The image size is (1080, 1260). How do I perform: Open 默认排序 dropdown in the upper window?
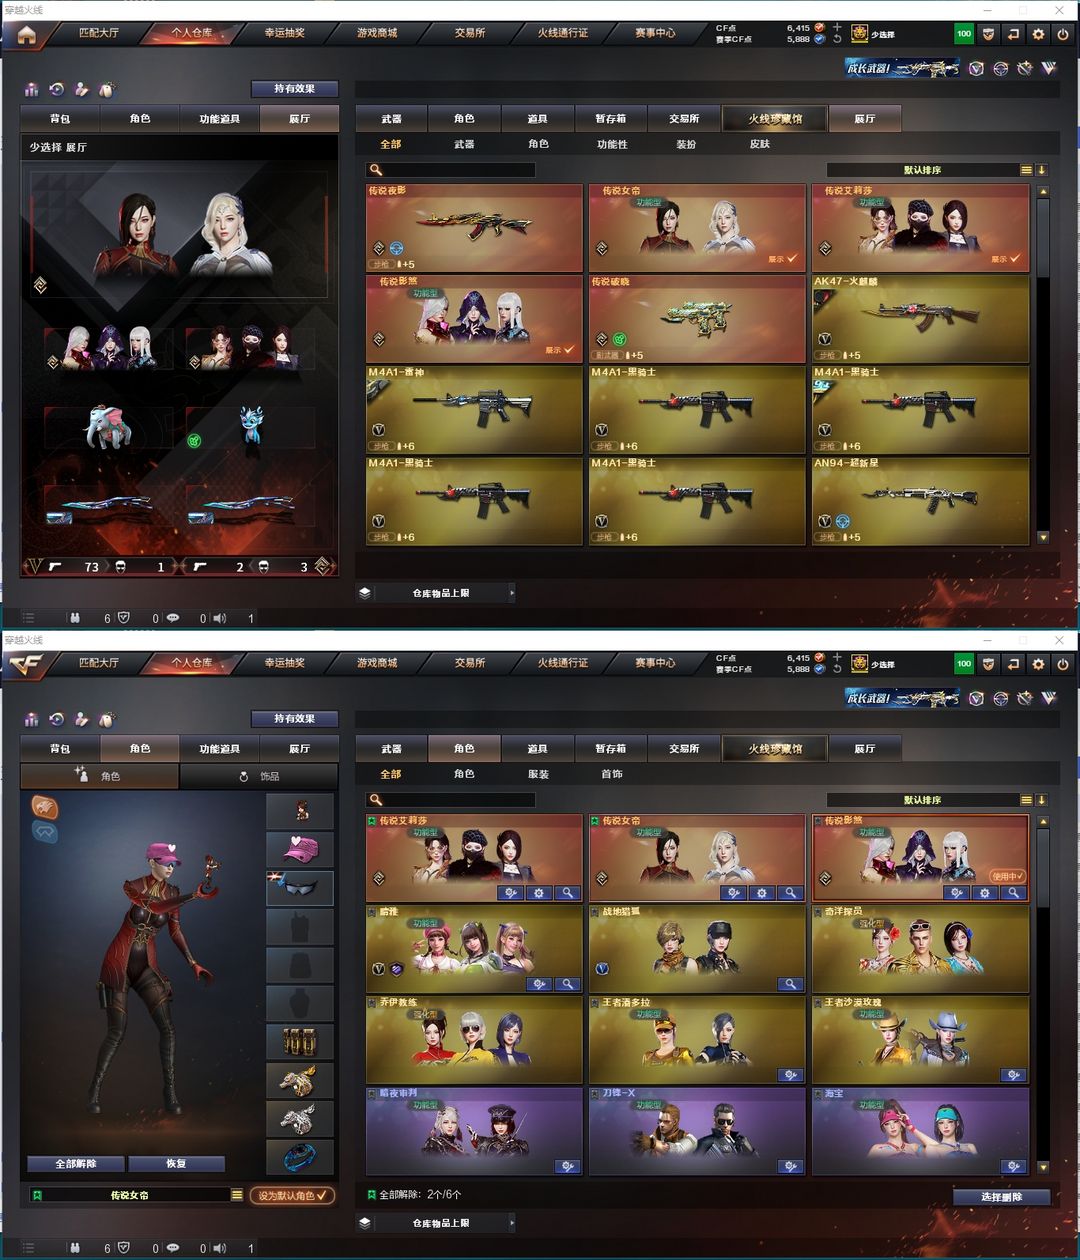[922, 170]
